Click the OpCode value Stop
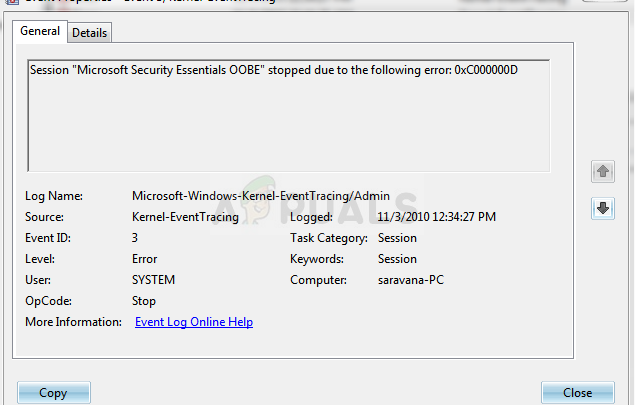Screen dimensions: 635x405 (144, 300)
